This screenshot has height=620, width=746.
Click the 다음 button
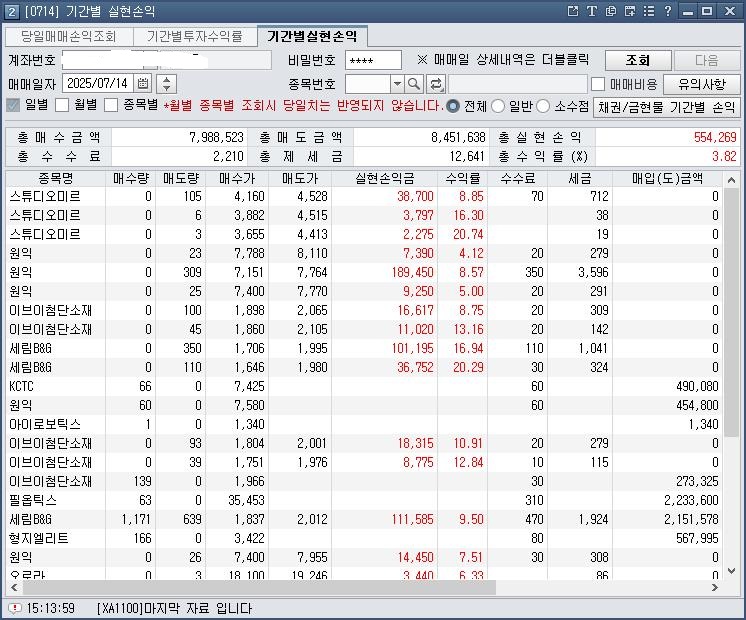707,60
